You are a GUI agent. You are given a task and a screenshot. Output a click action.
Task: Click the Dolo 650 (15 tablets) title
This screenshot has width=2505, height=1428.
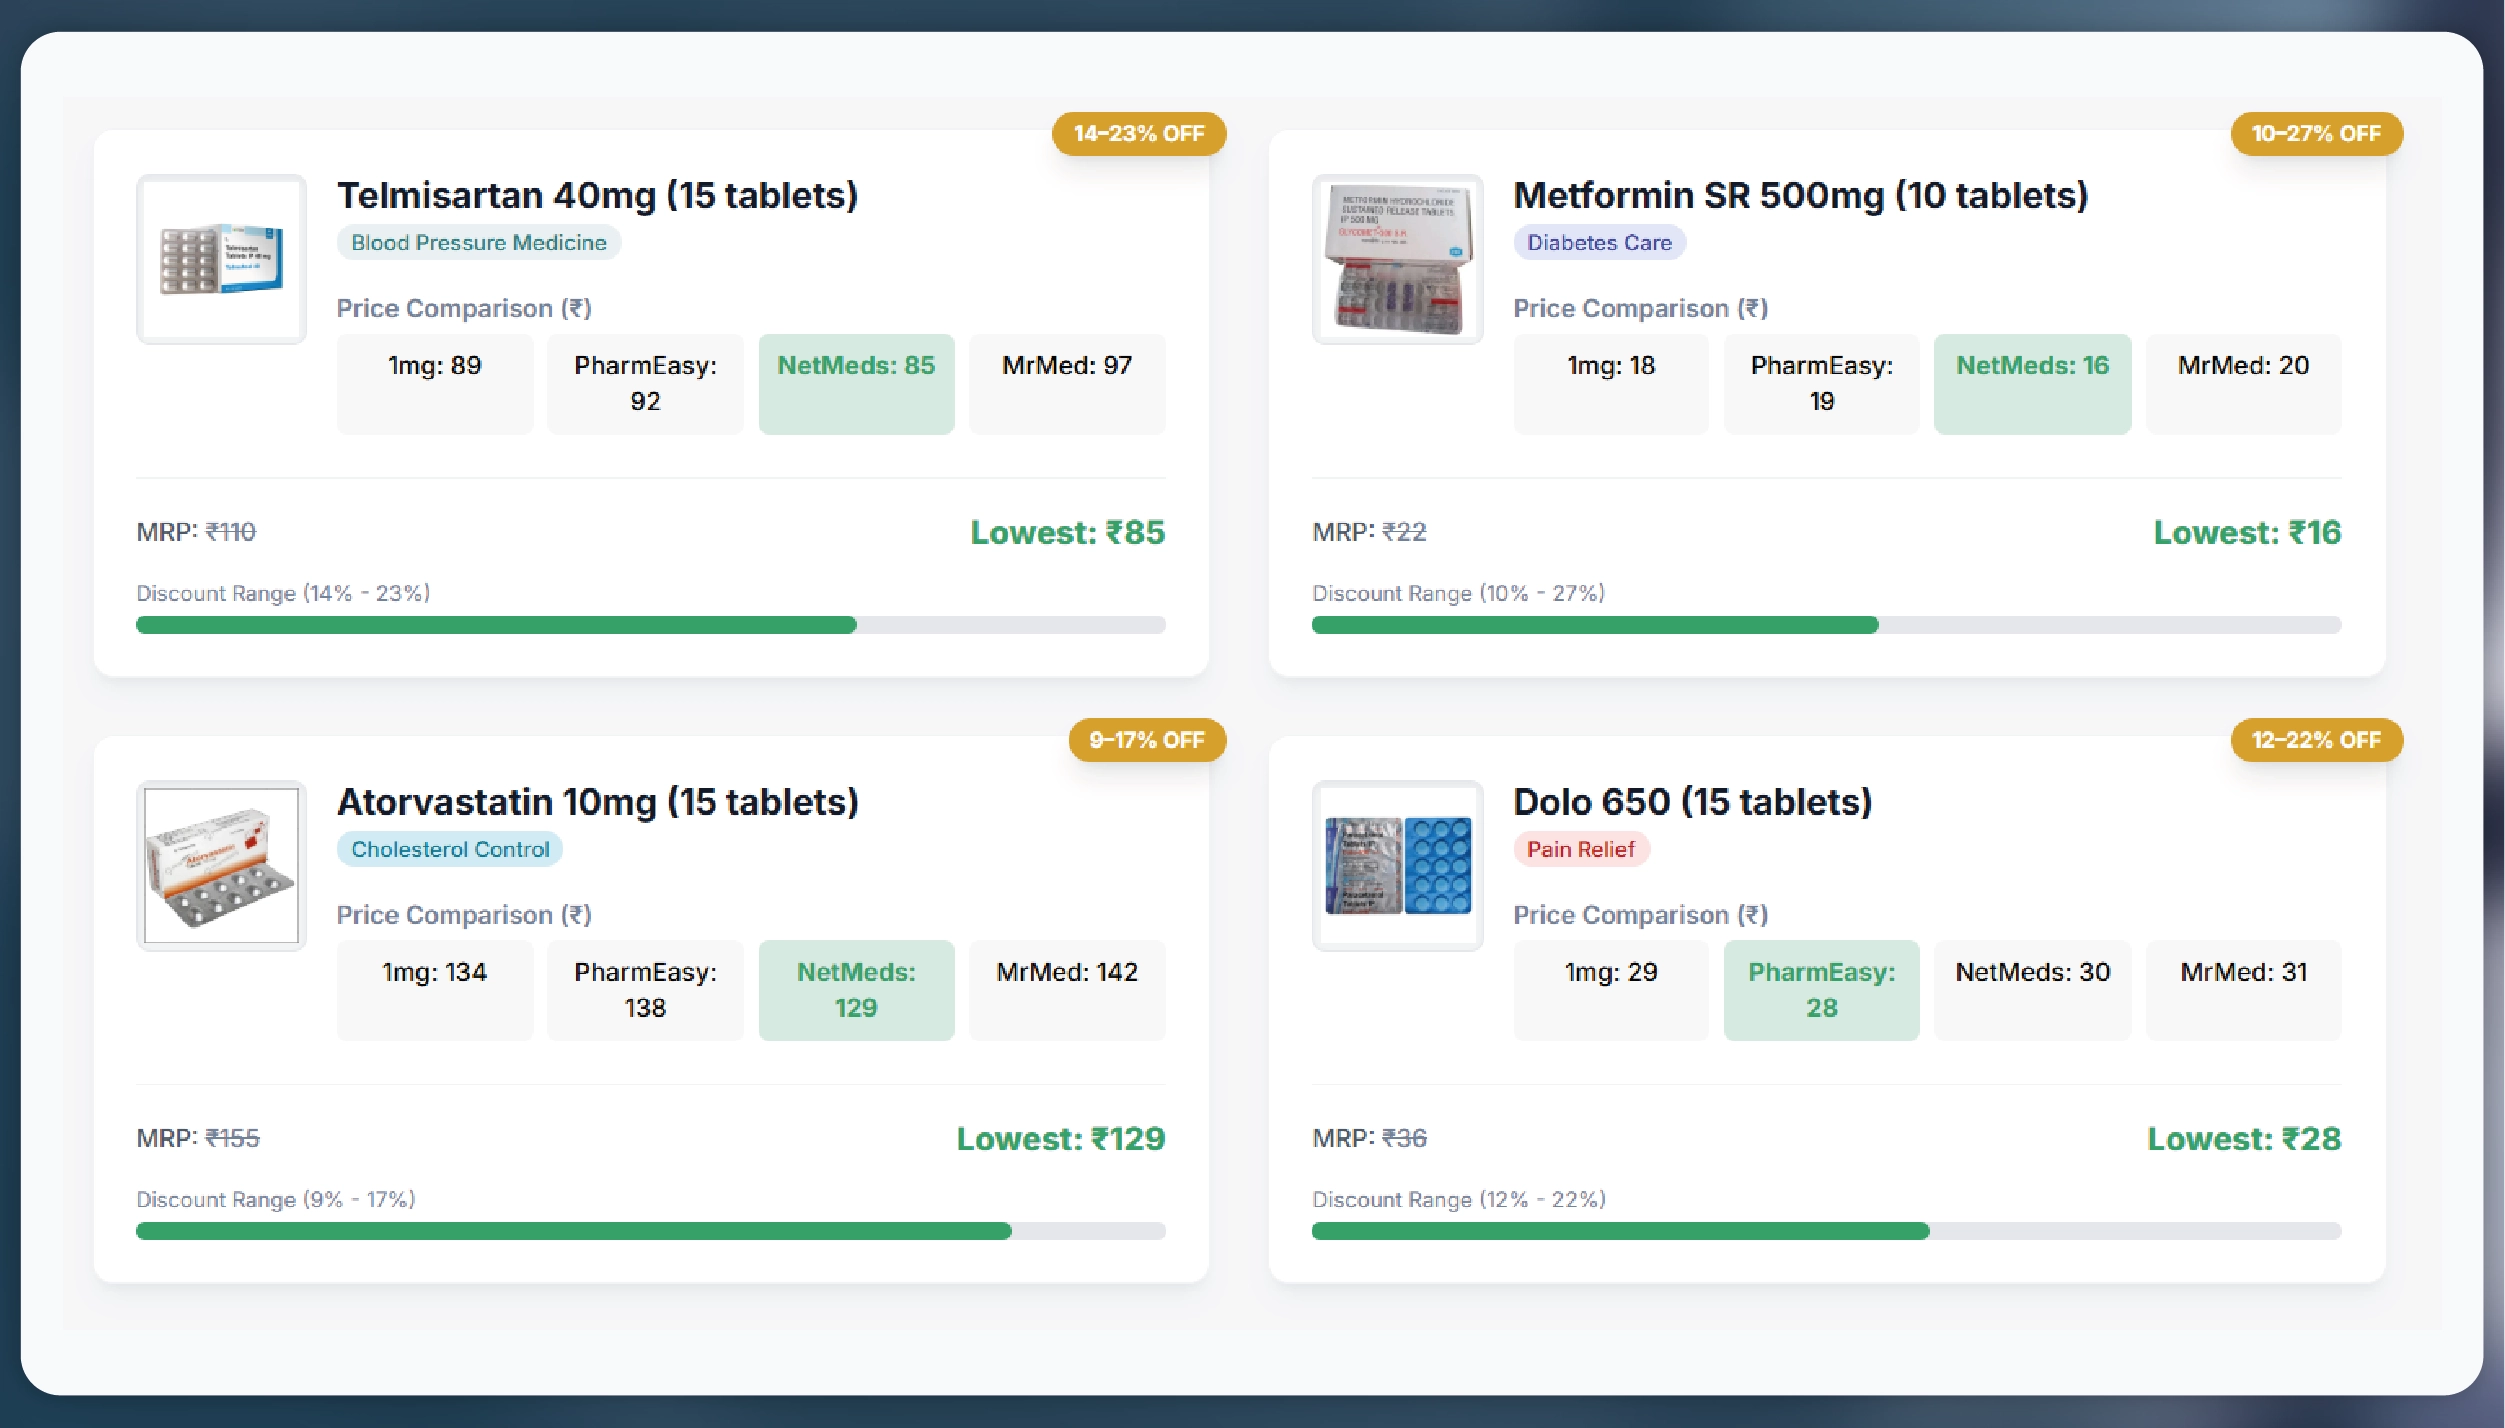point(1693,800)
